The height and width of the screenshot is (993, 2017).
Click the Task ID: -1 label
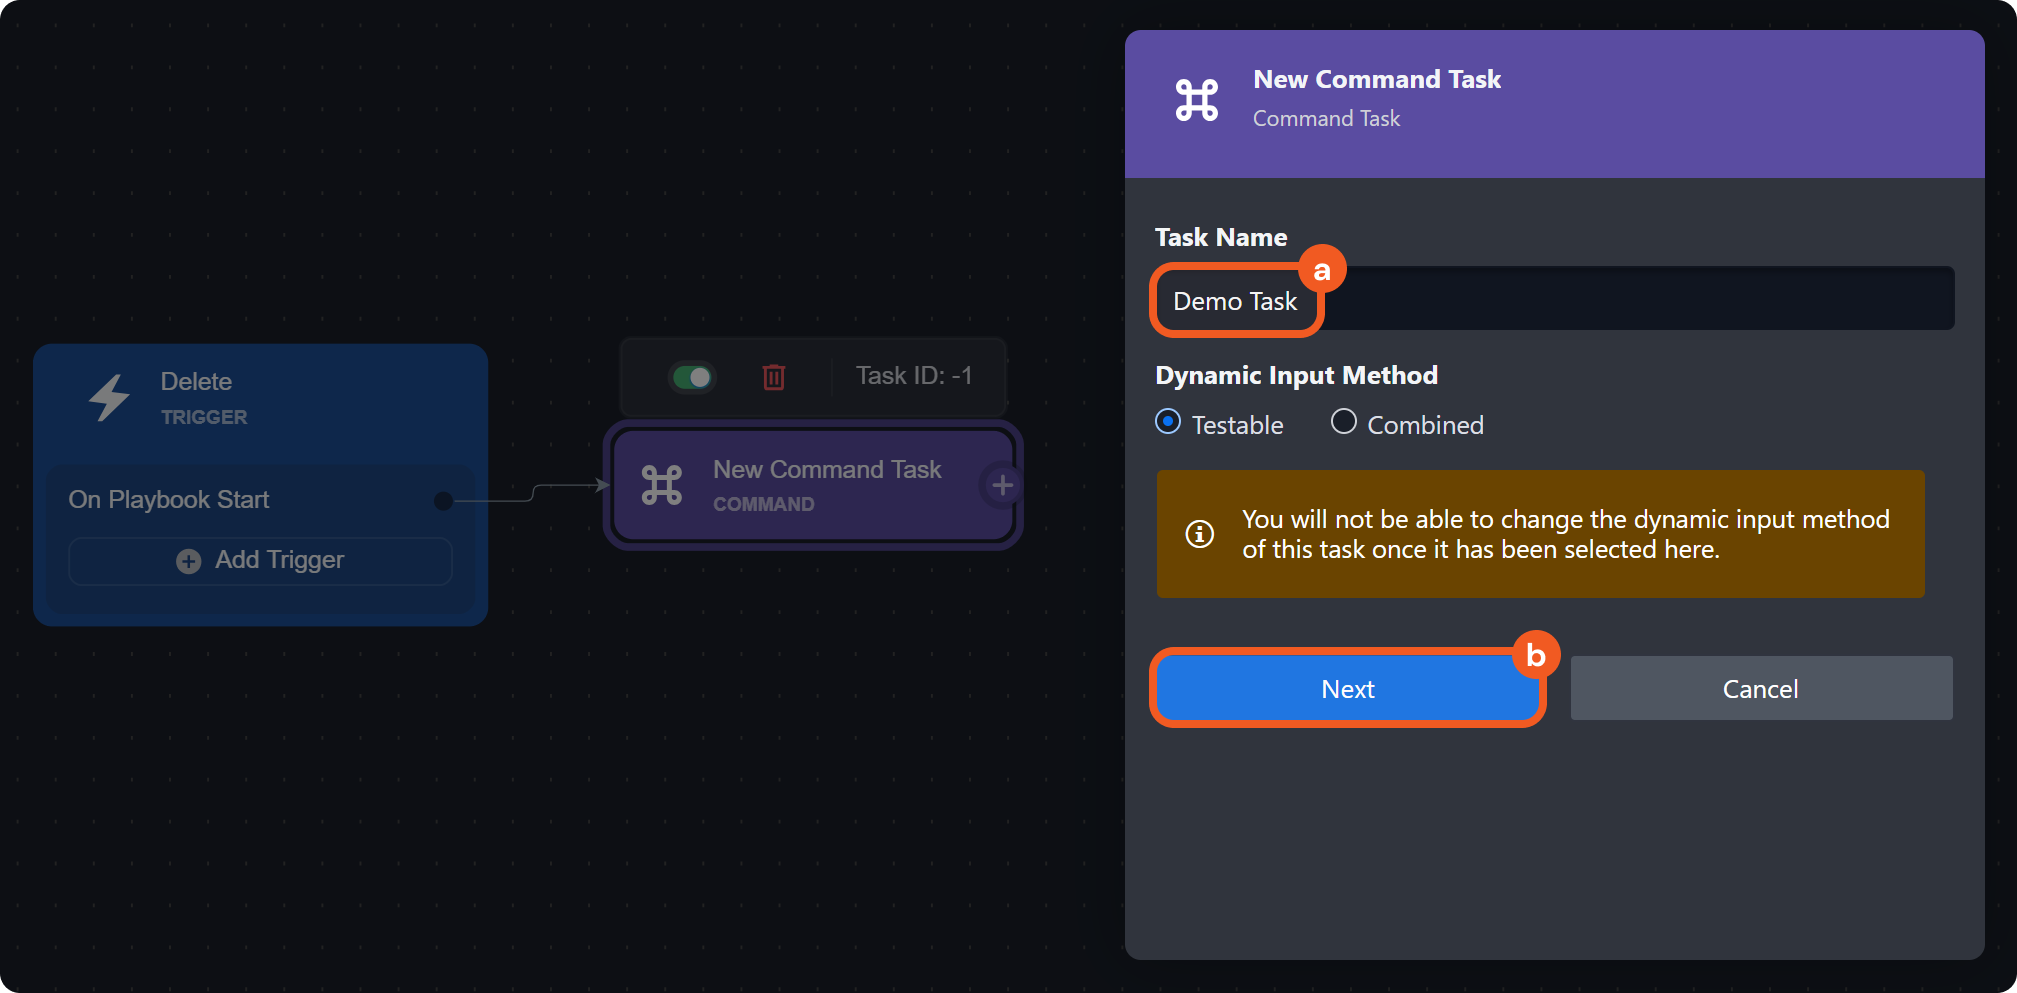tap(913, 376)
